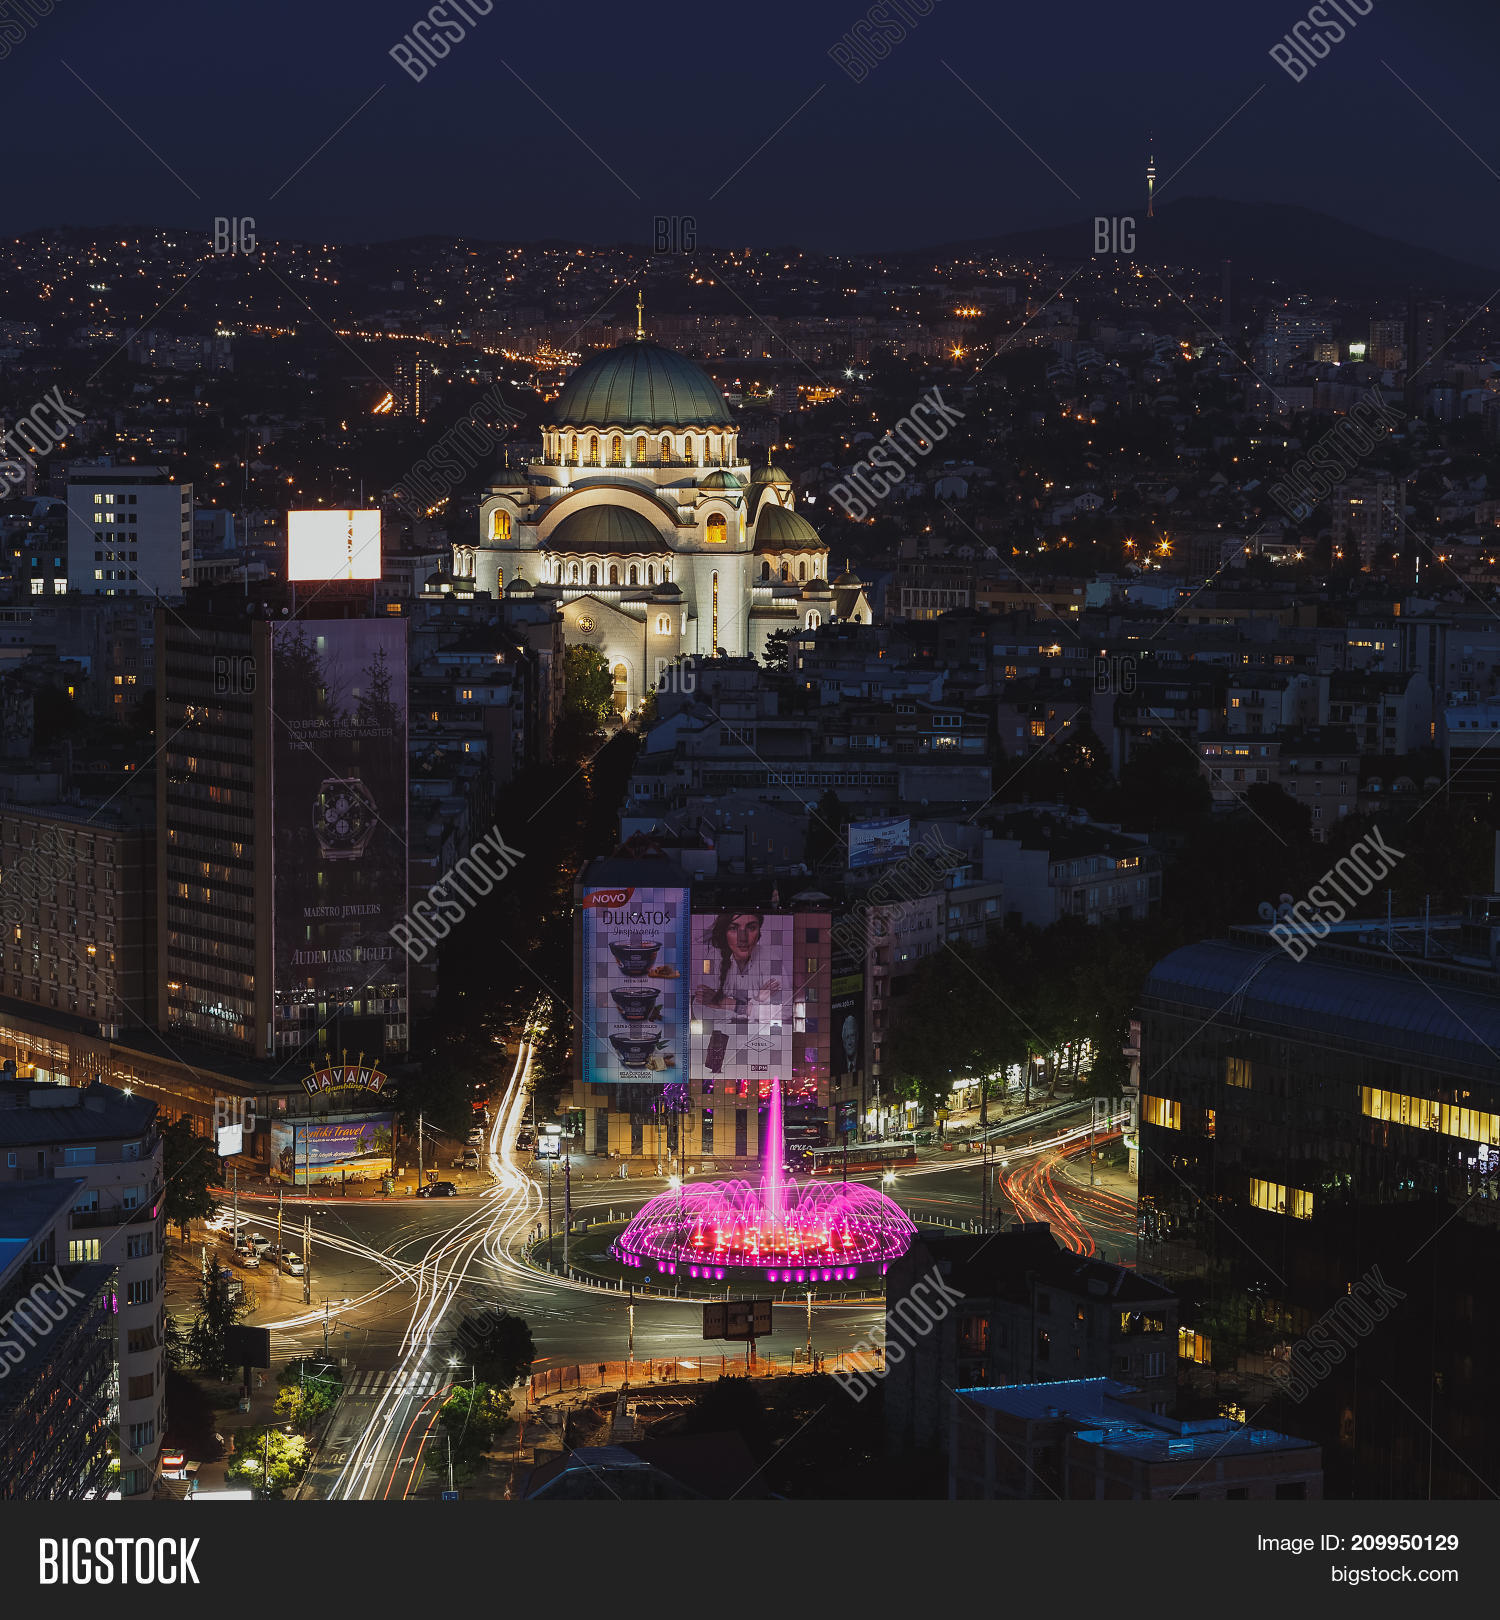Click the pink illuminated fountain

pos(766,1226)
